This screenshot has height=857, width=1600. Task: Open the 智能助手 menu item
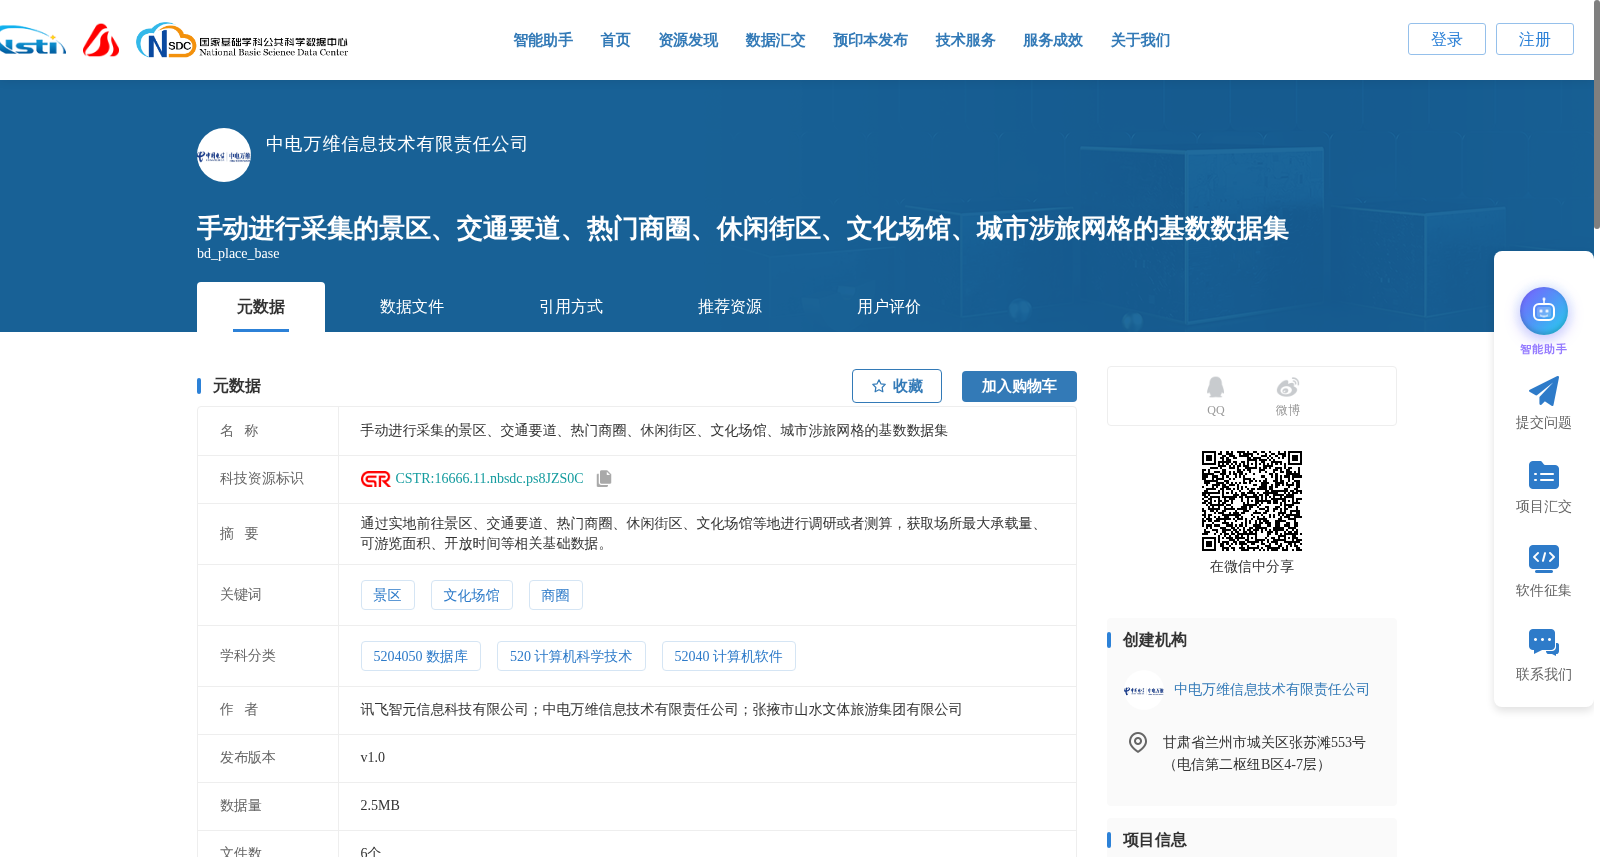pyautogui.click(x=543, y=40)
